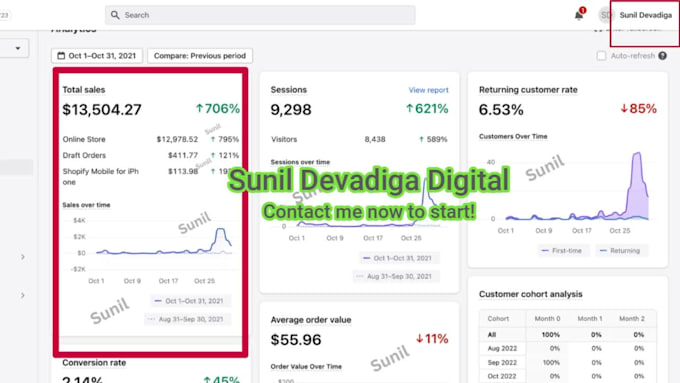Click the Visitors 8,438 value

[x=375, y=139]
